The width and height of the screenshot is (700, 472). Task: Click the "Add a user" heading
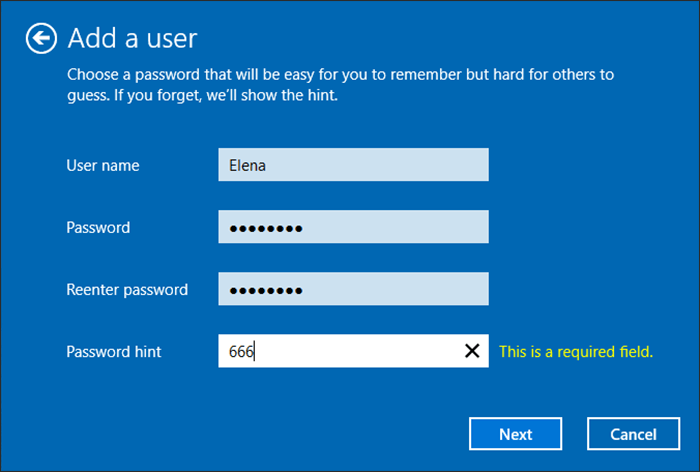[132, 39]
